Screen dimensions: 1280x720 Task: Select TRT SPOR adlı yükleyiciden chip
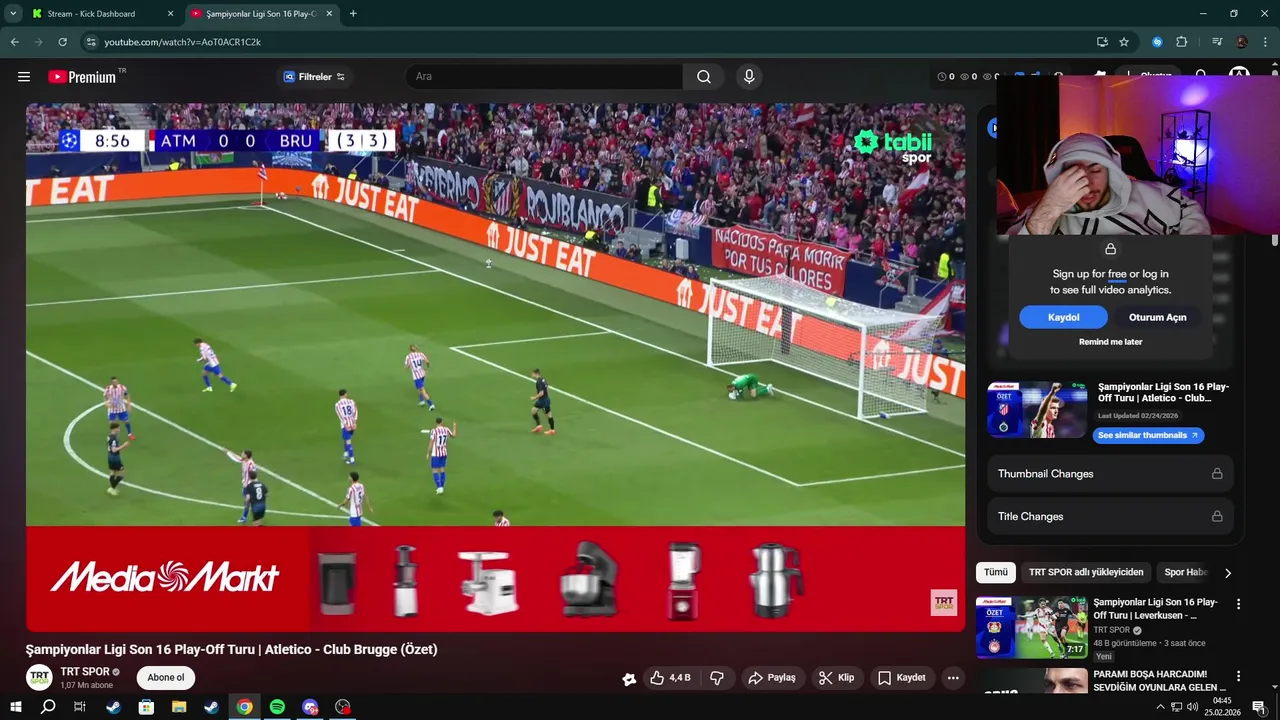1086,572
